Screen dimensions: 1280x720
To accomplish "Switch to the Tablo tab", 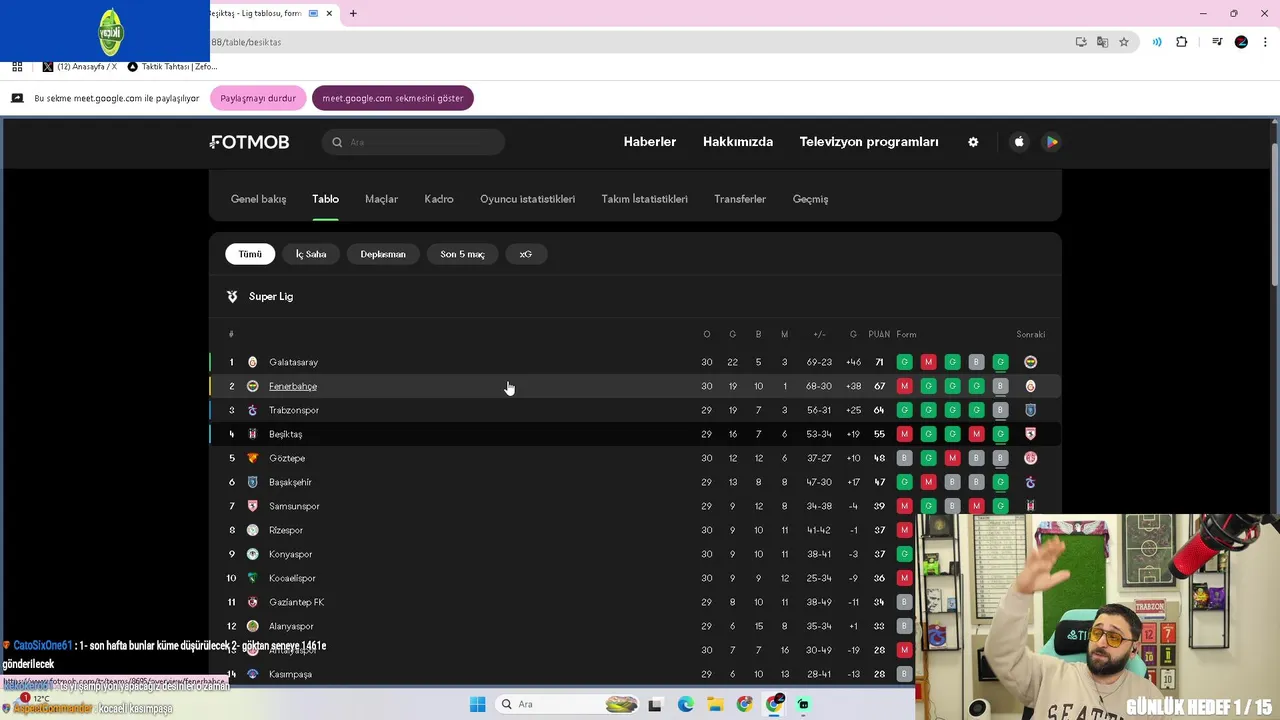I will [325, 199].
